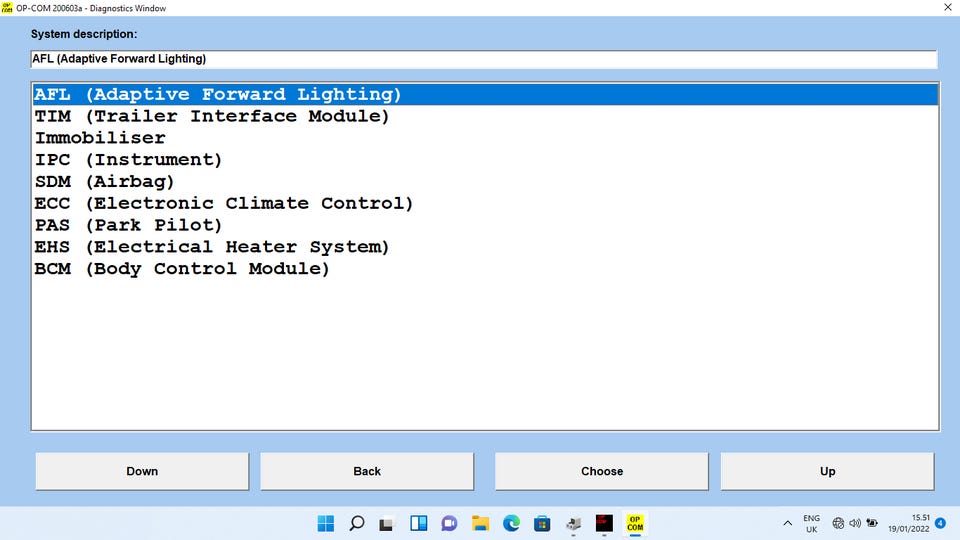
Task: Open Task View on taskbar
Action: point(386,523)
